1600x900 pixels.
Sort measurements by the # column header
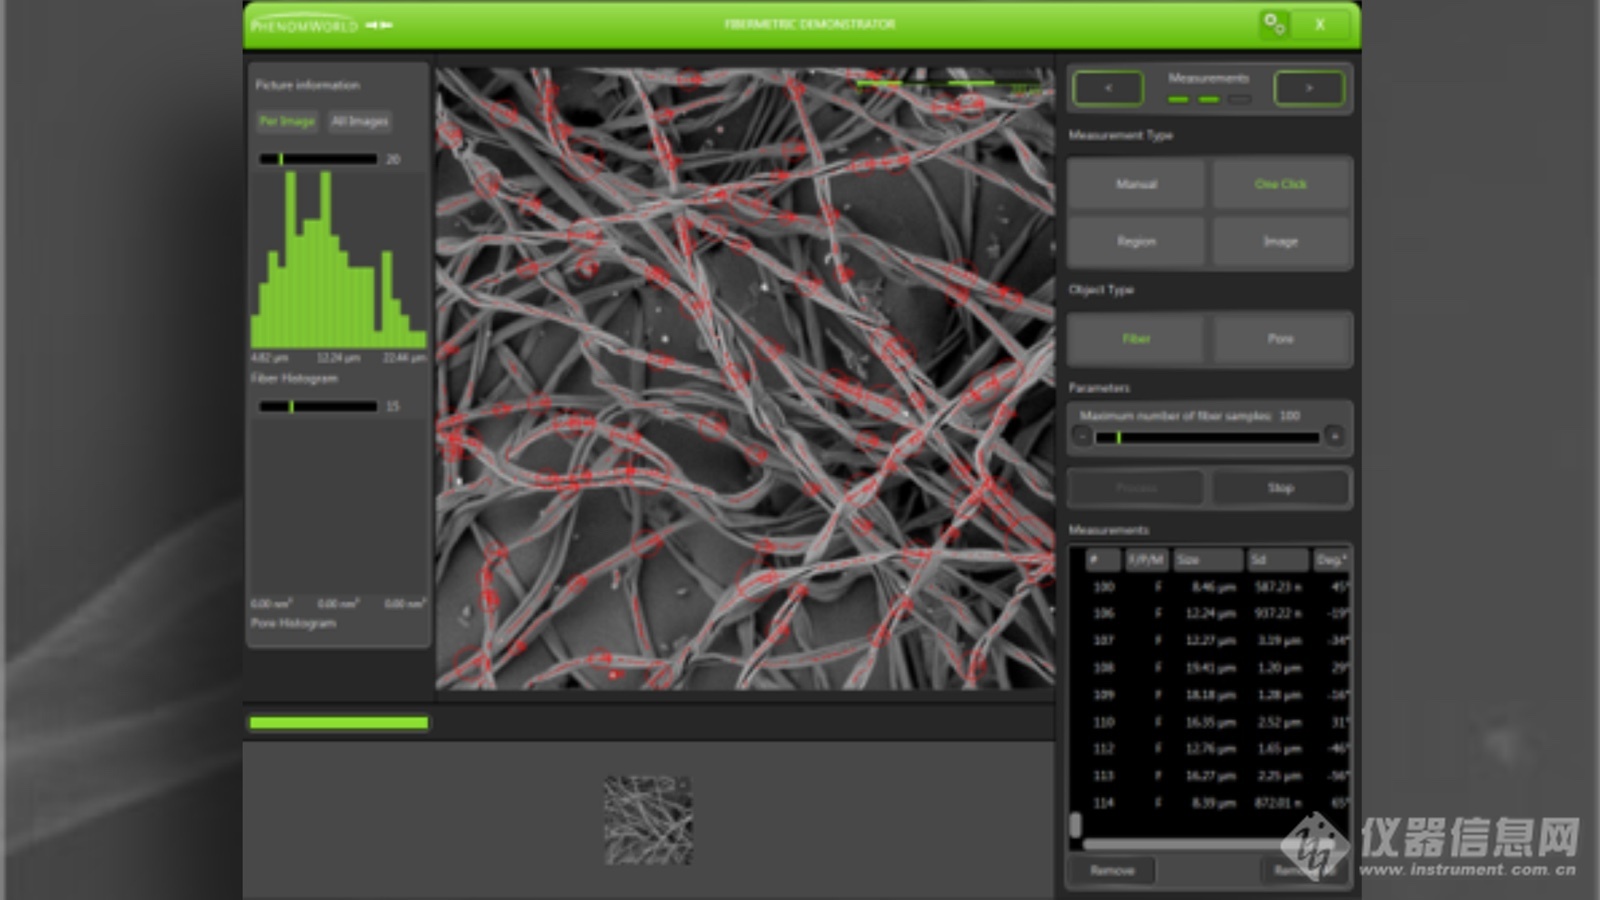click(1103, 559)
